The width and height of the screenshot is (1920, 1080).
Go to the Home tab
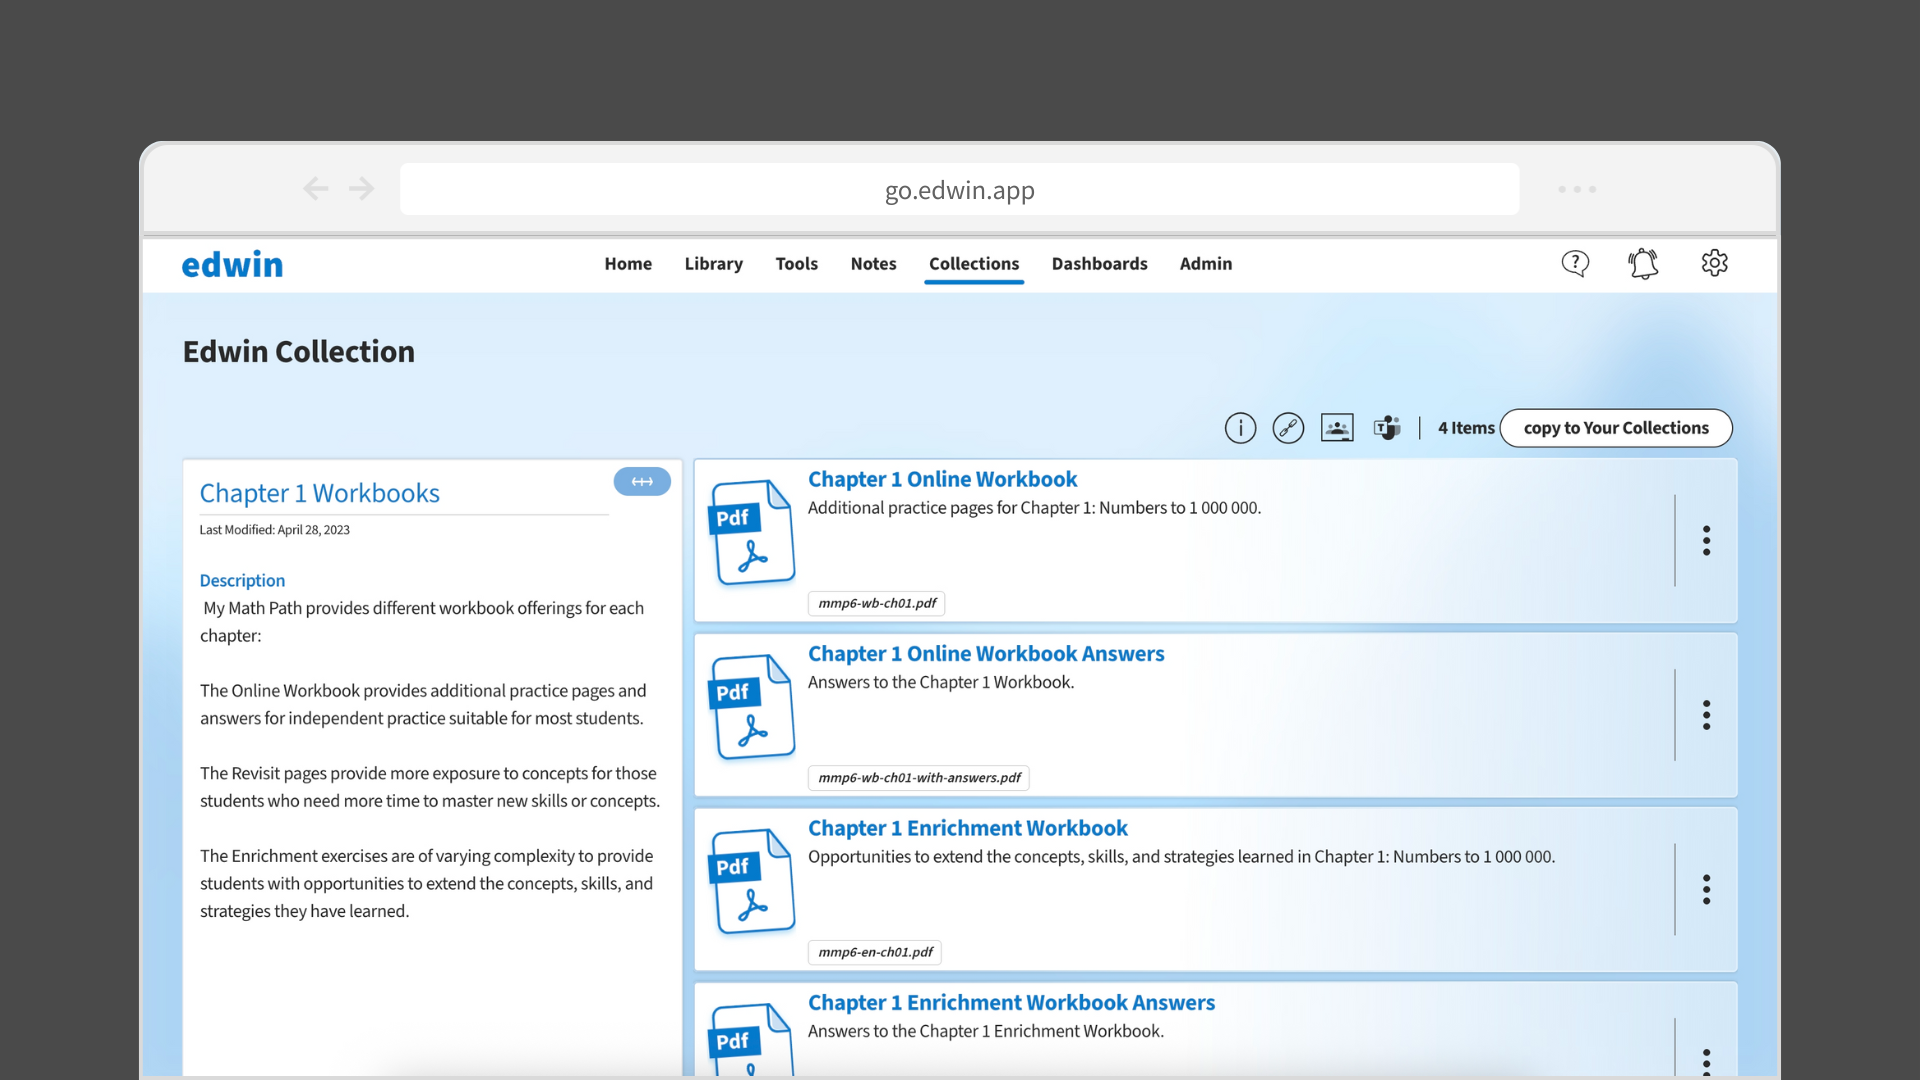pyautogui.click(x=628, y=264)
